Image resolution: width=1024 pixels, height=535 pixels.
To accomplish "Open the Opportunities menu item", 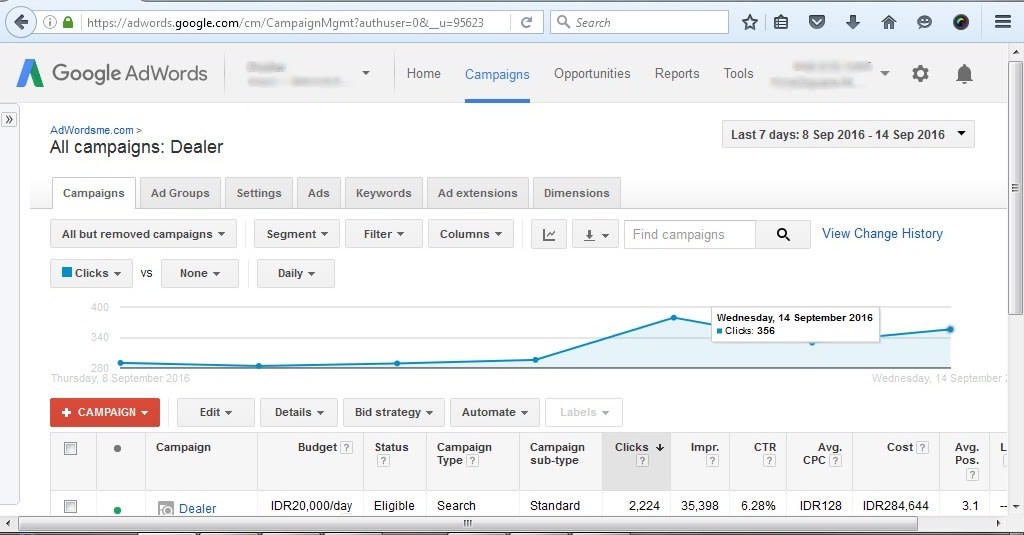I will pos(592,73).
